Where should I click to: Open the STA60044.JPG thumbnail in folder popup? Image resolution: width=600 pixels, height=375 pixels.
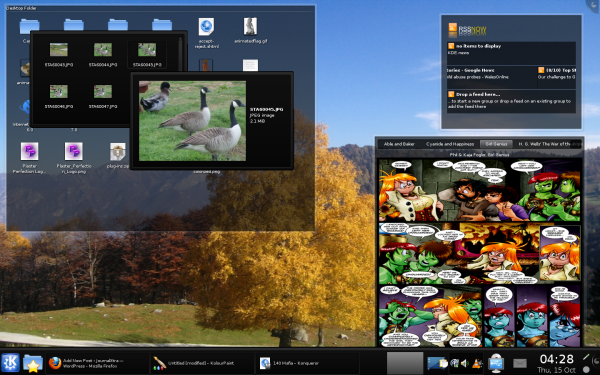(x=103, y=55)
